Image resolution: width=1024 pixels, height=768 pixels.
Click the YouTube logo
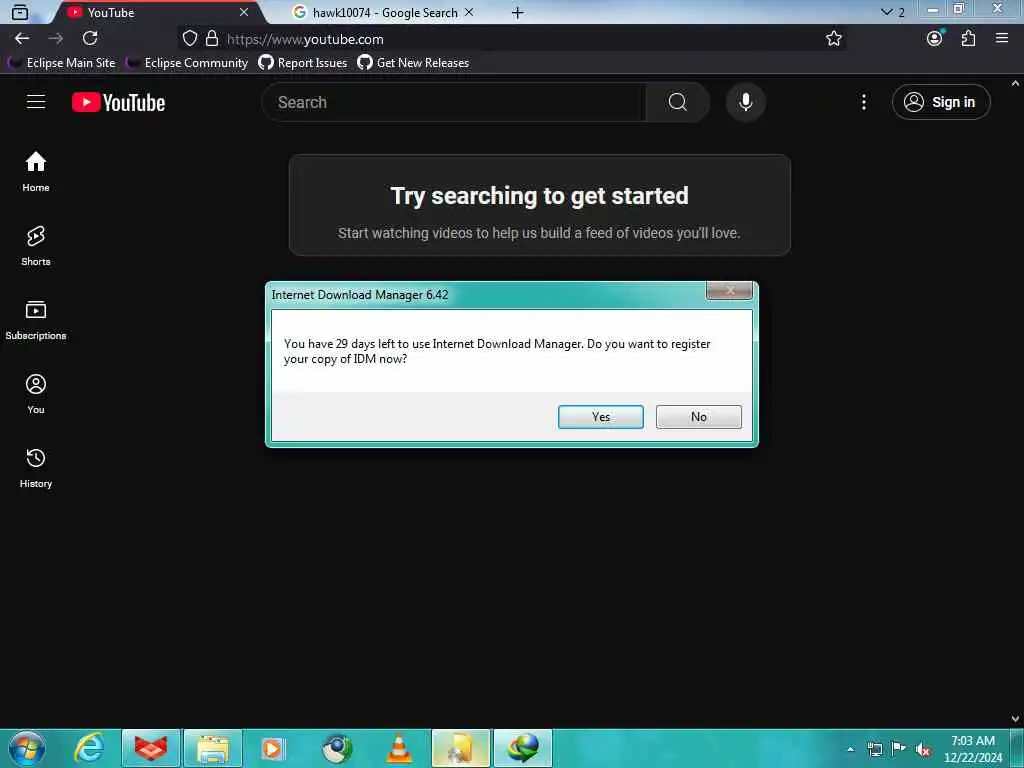118,103
